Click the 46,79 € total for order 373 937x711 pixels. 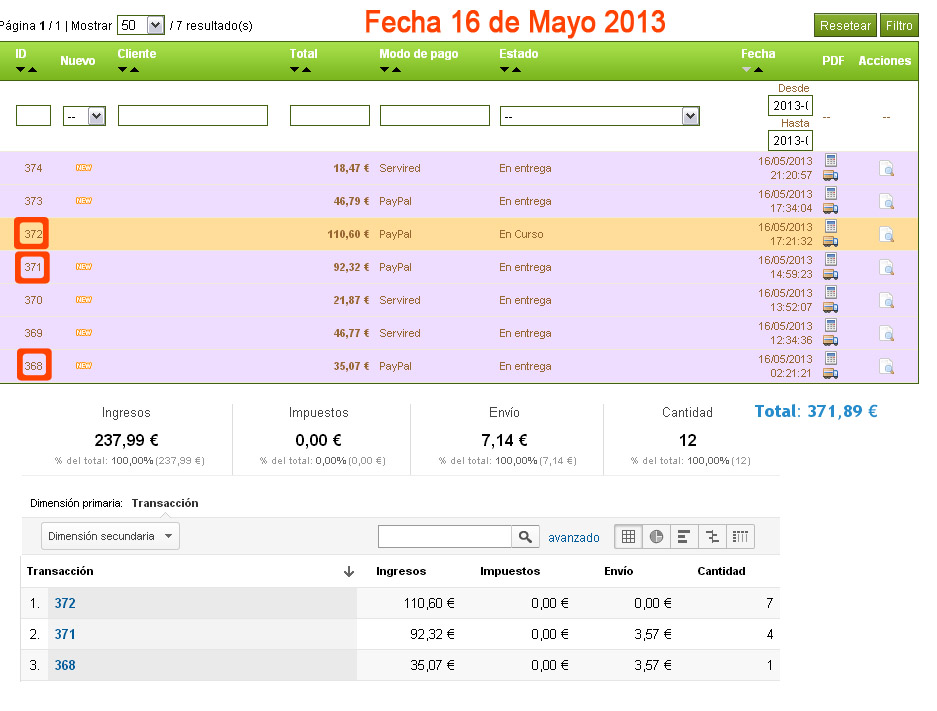351,201
